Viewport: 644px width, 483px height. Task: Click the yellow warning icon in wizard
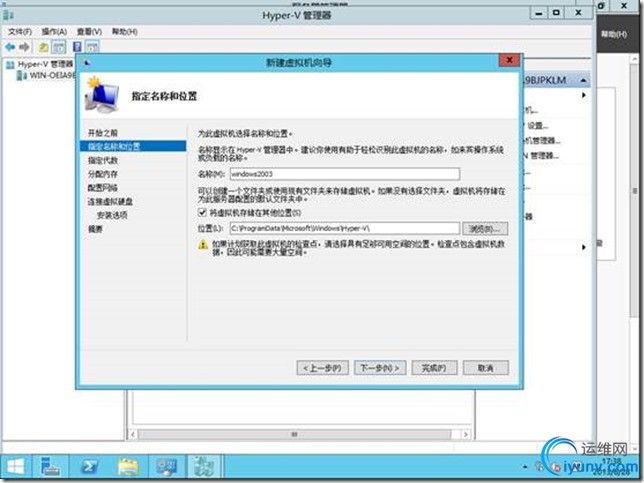point(203,245)
